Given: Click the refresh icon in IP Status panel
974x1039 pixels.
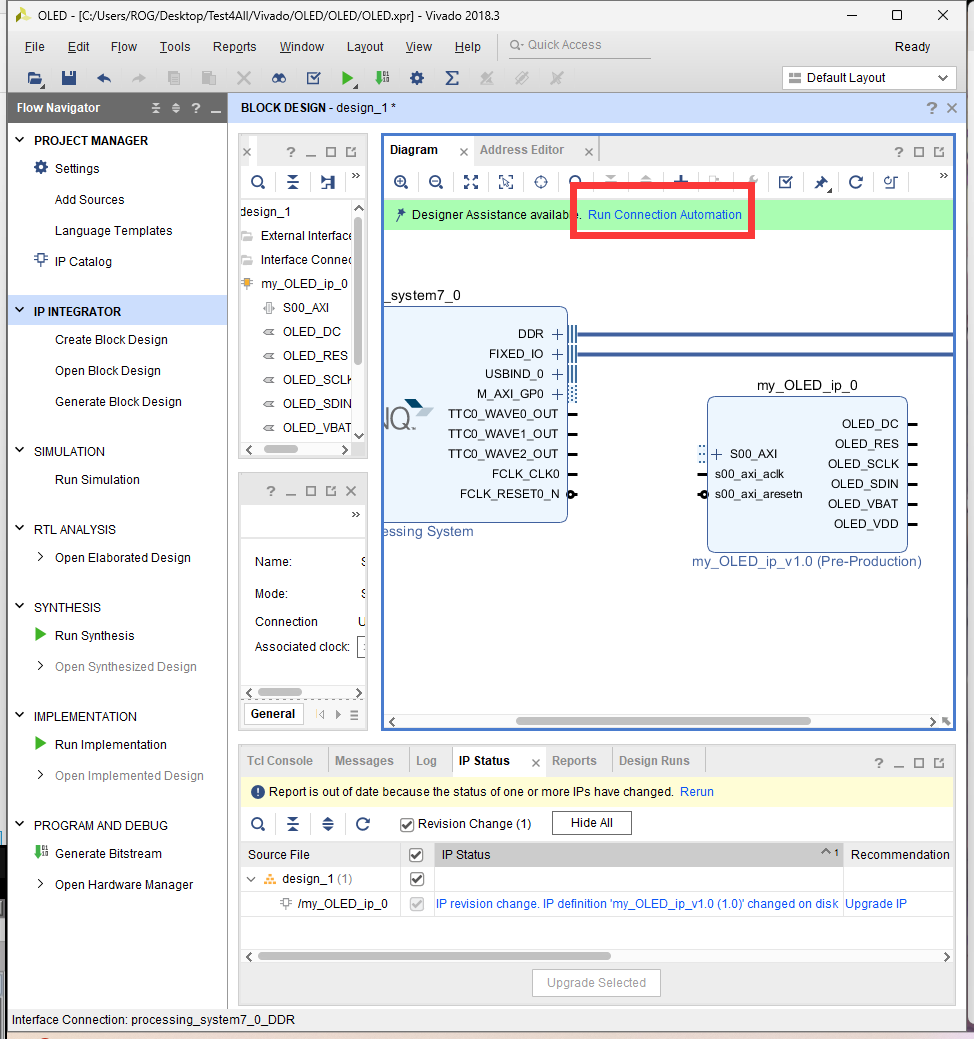Looking at the screenshot, I should (362, 824).
